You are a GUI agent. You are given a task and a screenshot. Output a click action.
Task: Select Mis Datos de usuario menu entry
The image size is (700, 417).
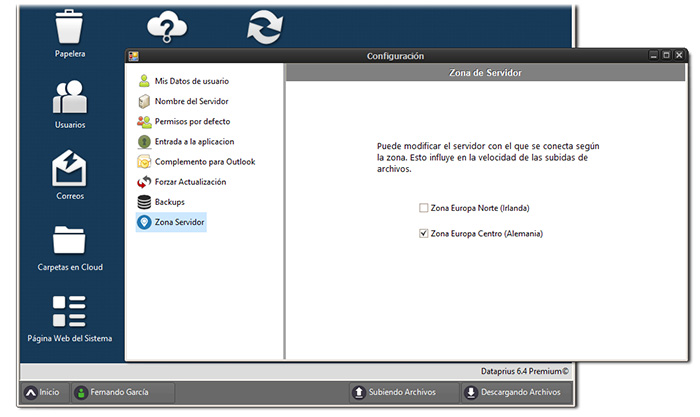pos(183,81)
